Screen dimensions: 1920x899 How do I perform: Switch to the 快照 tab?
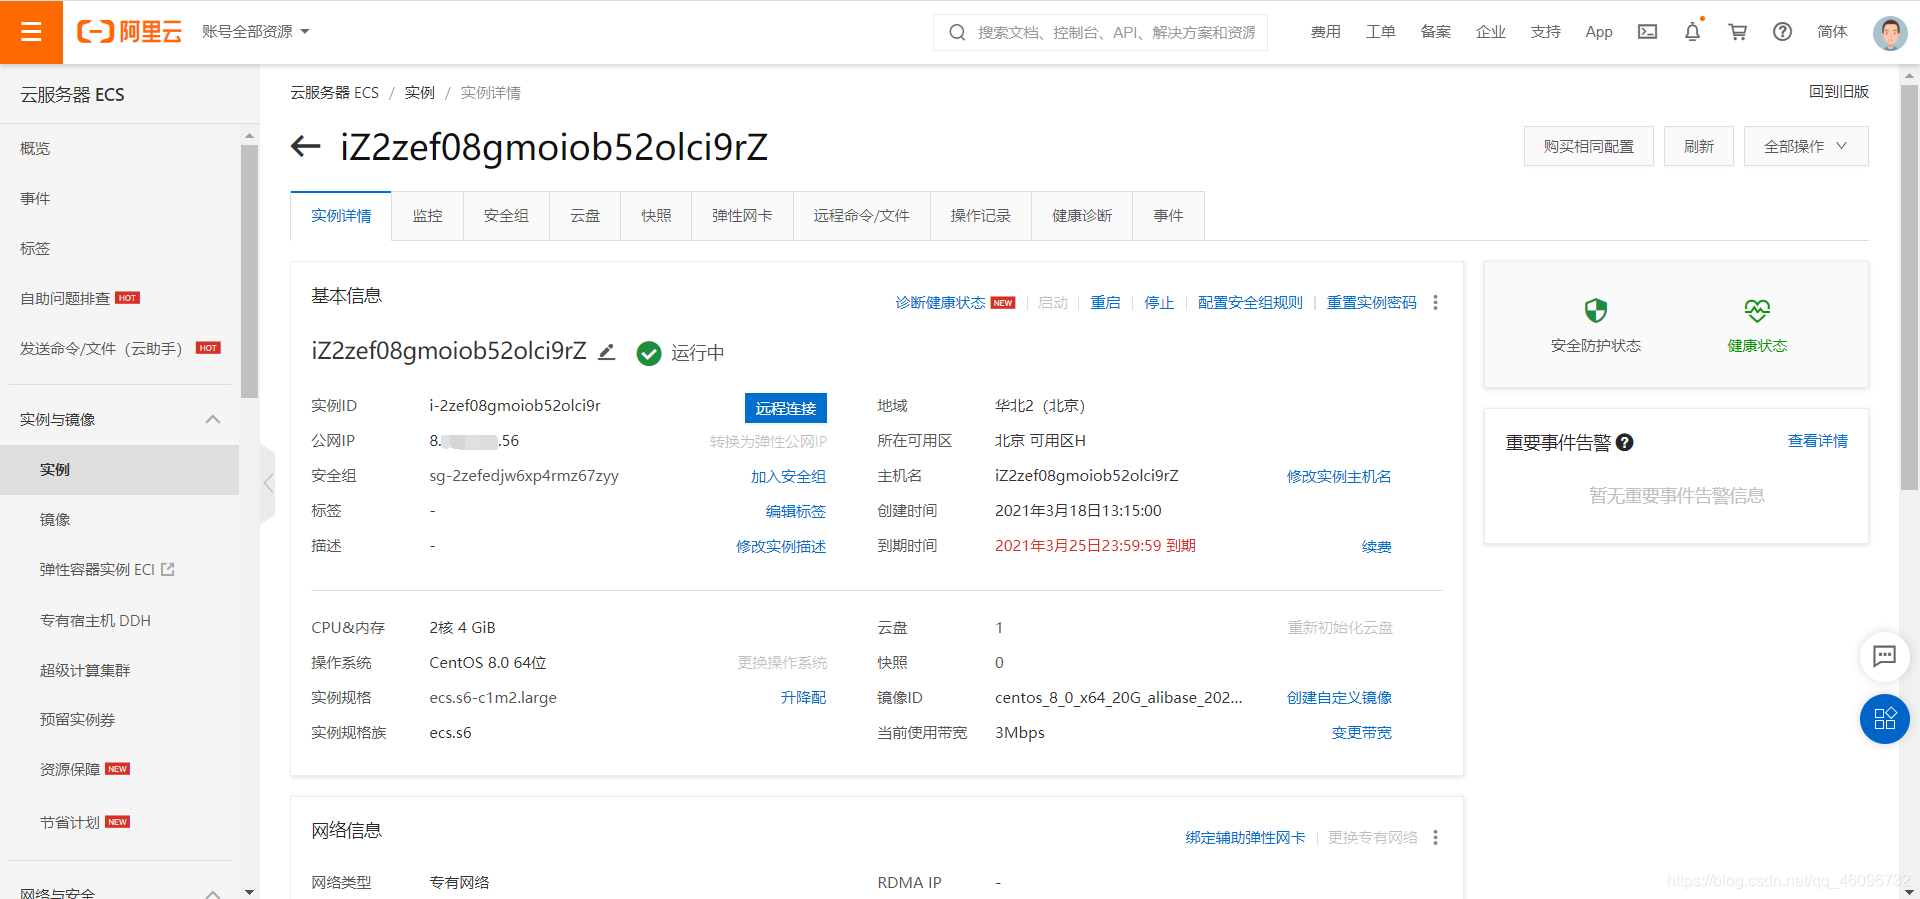[x=656, y=216]
